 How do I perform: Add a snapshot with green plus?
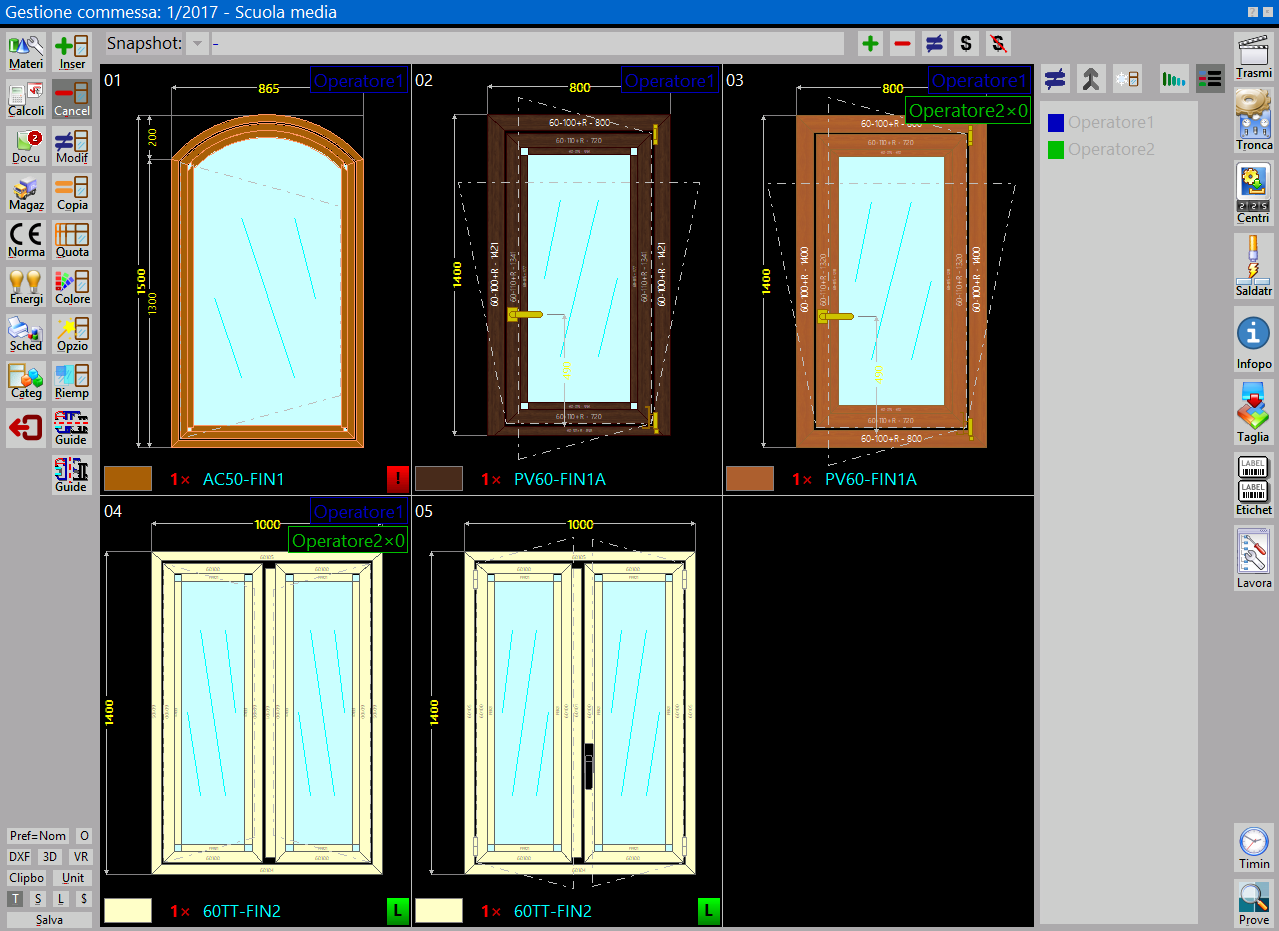871,43
